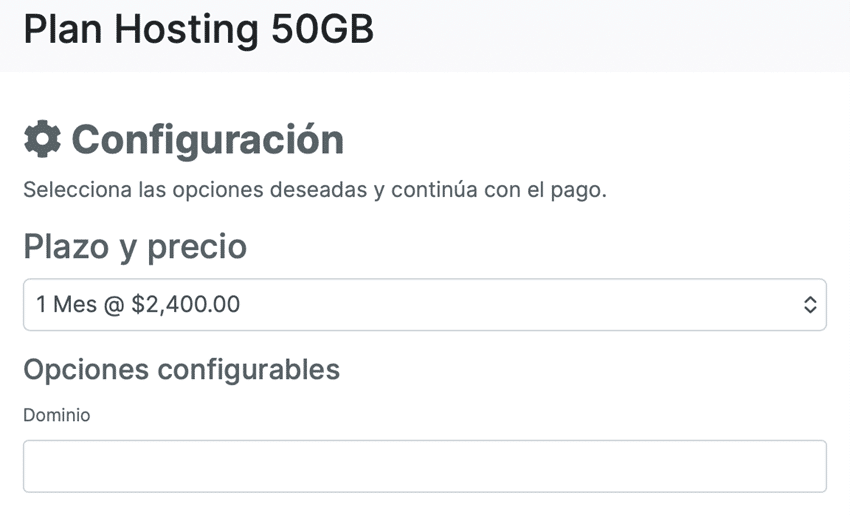
Task: Select the "1 Mes @ $2,400.00" option text
Action: click(138, 304)
